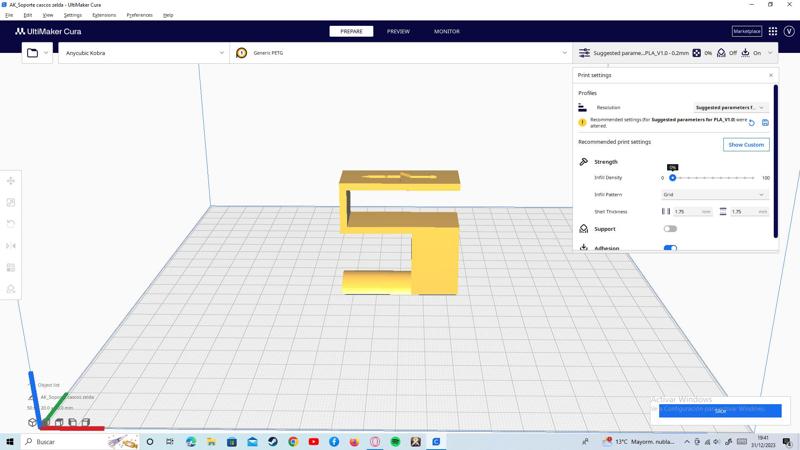Image resolution: width=800 pixels, height=450 pixels.
Task: Open Spotify from the taskbar
Action: point(395,441)
